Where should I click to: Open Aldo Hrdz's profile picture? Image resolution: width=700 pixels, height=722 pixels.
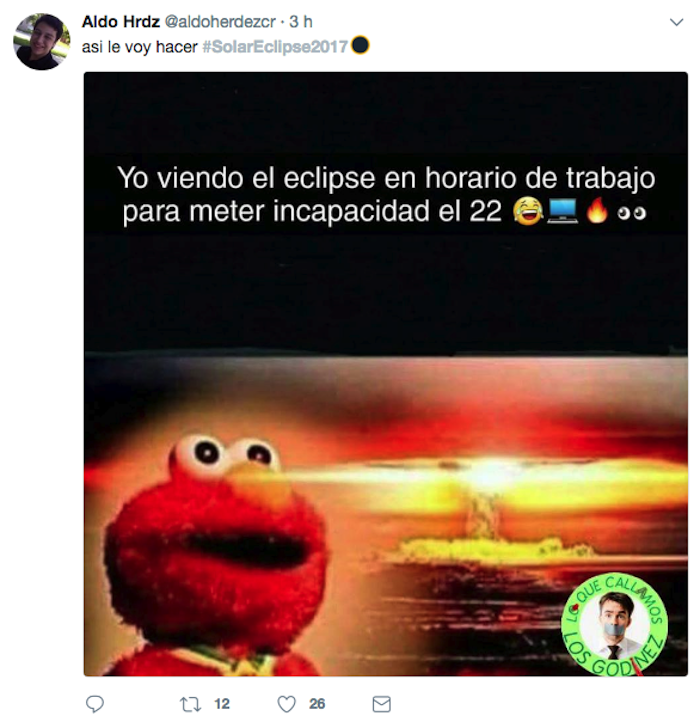click(x=41, y=41)
